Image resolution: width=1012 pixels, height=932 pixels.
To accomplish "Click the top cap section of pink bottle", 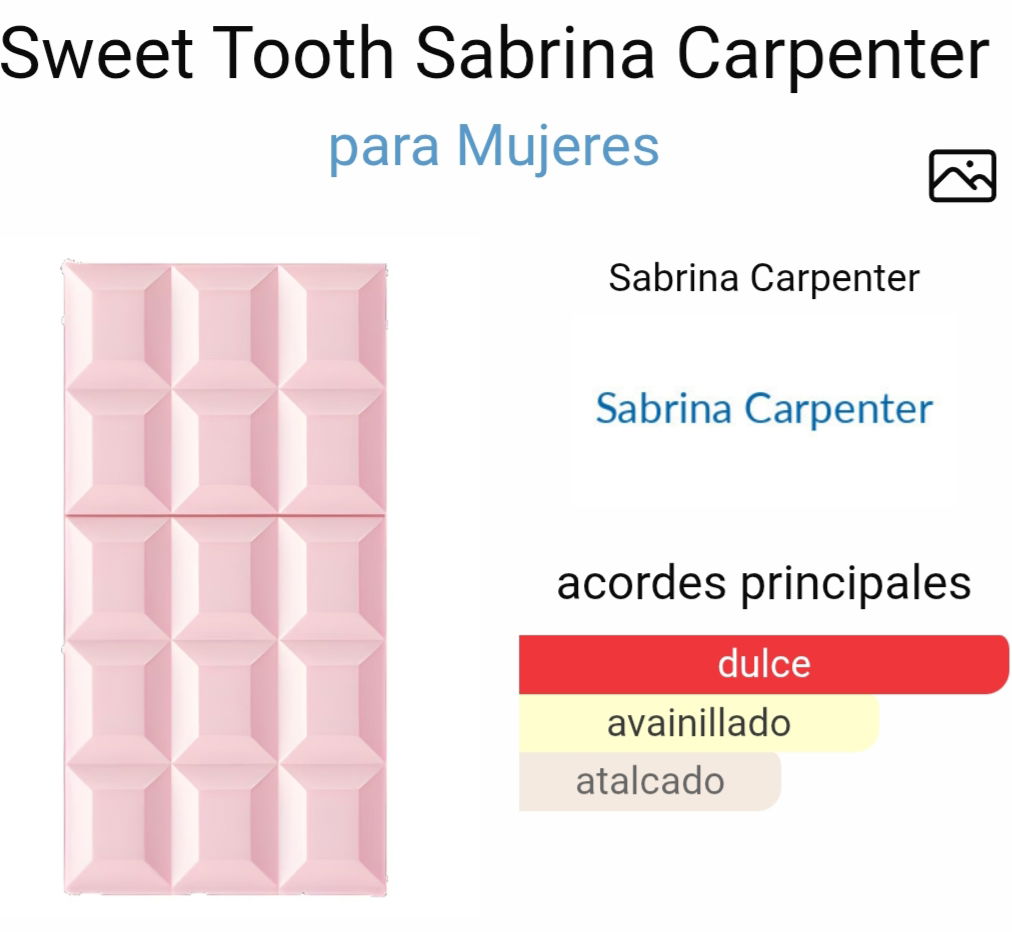I will coord(225,388).
